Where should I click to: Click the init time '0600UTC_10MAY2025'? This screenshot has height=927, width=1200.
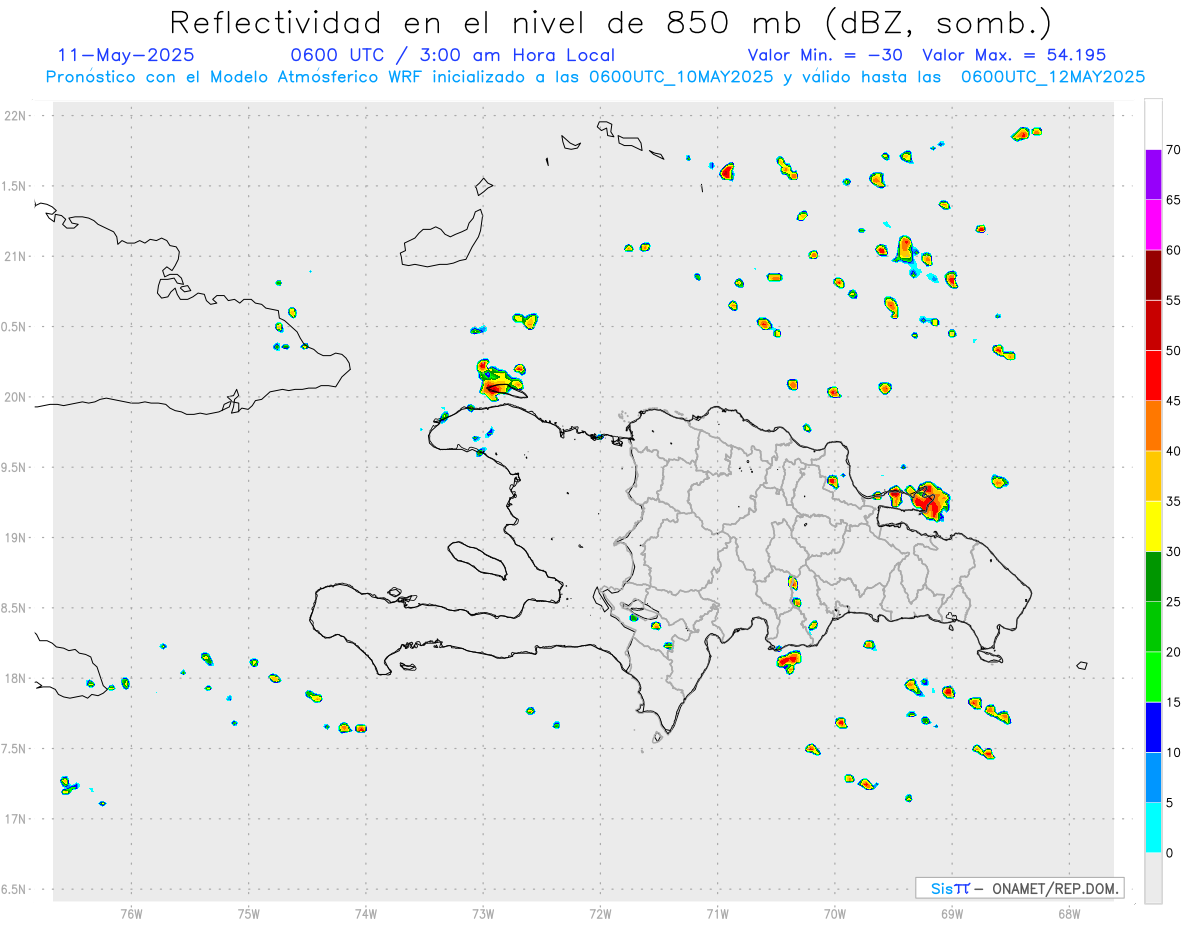680,77
